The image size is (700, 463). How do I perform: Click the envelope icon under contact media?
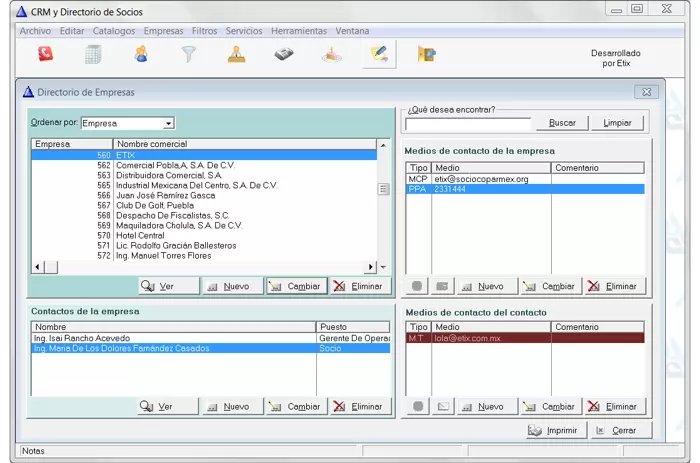441,407
